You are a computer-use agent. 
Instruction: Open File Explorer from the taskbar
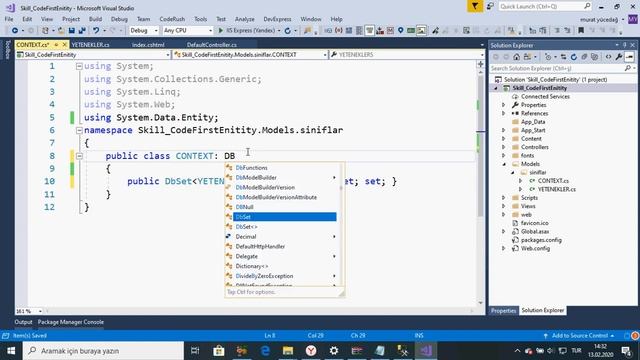288,351
